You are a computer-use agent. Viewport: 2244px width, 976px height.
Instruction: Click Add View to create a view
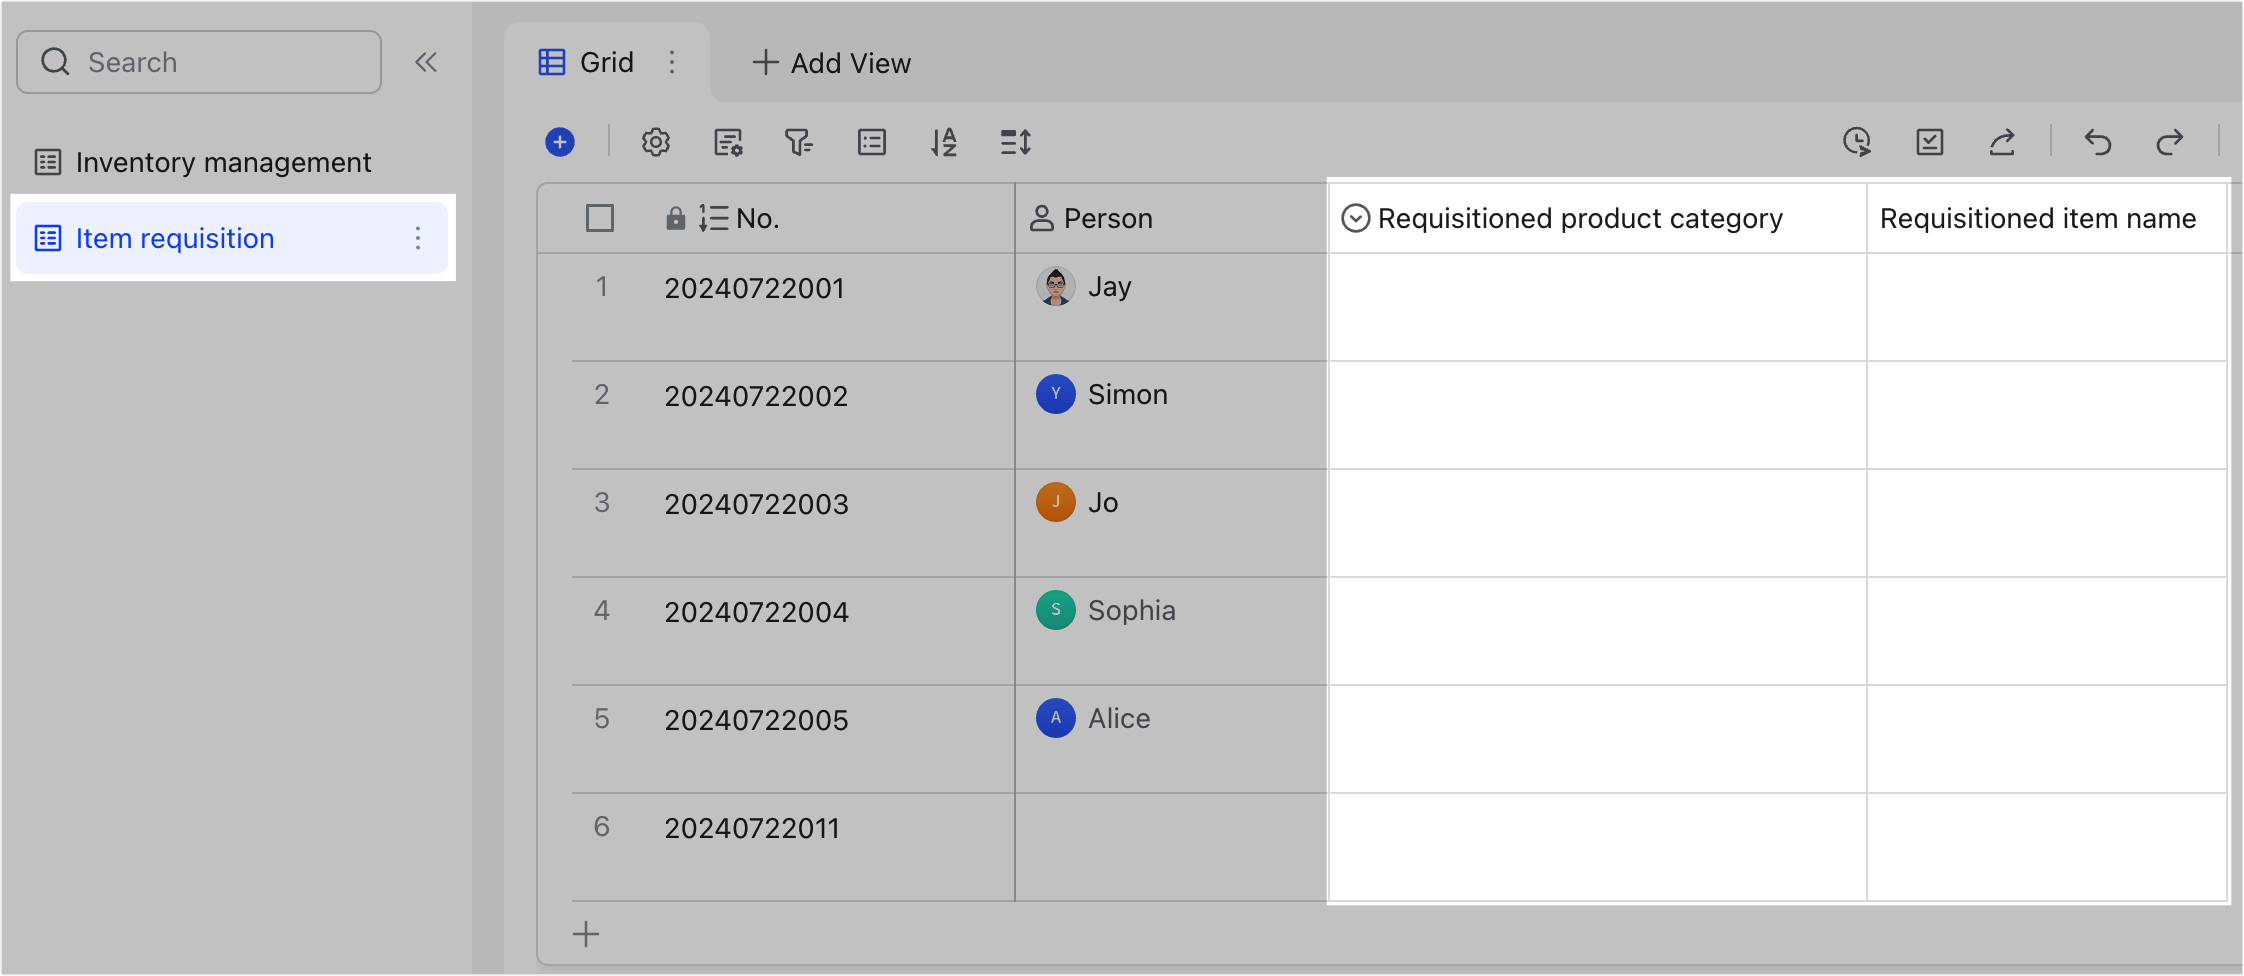pyautogui.click(x=830, y=62)
